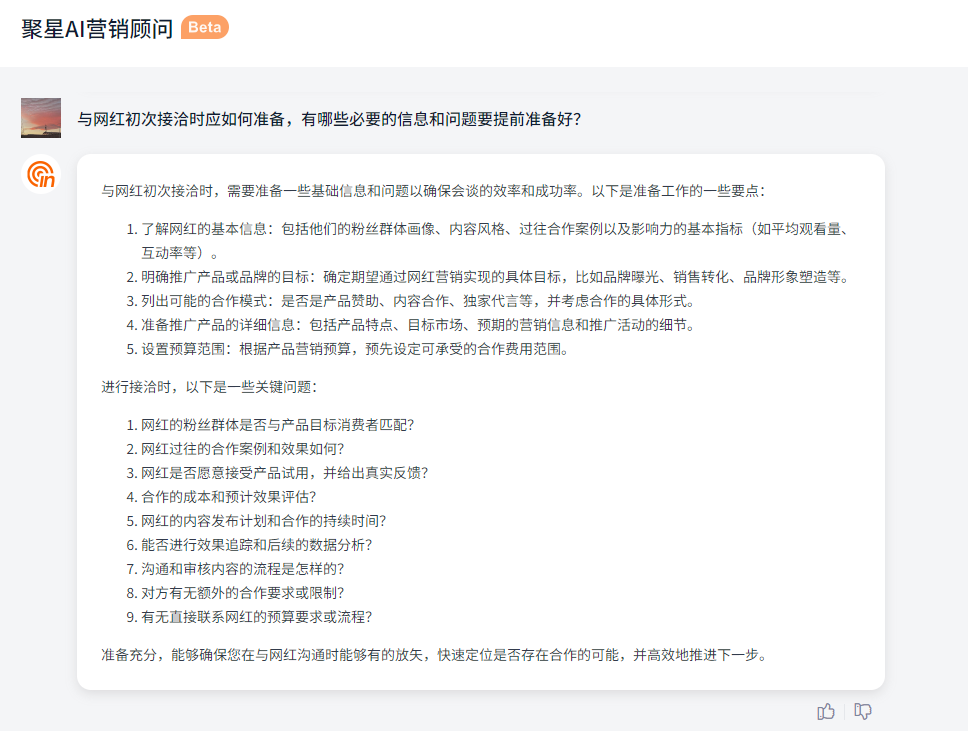Click question 有无直接联系网红的预算要求或流程
968x731 pixels.
[x=263, y=616]
